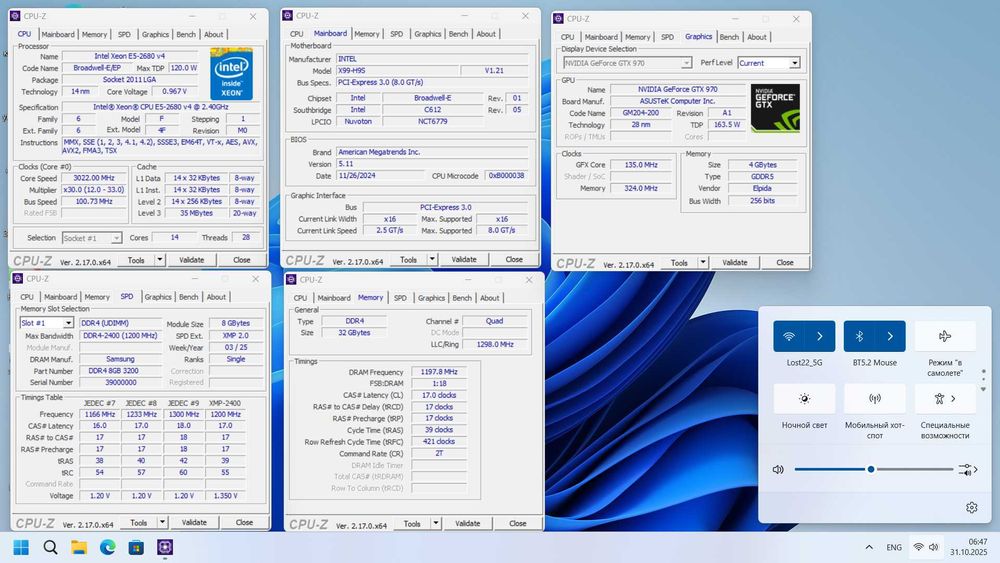Click the BIOS date 11/26/2024 value
1000x563 pixels.
[379, 175]
